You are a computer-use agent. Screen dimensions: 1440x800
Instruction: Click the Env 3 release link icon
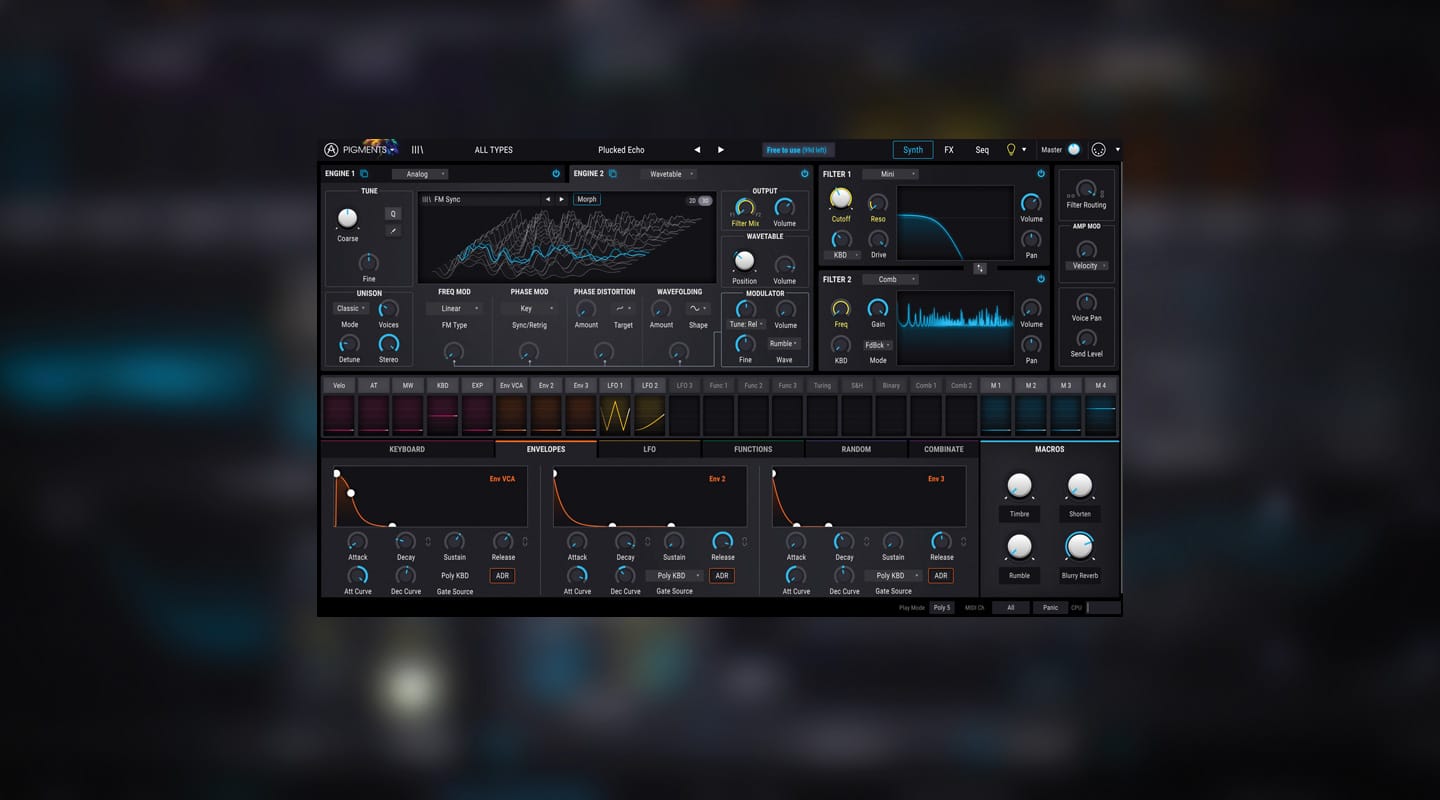point(963,542)
